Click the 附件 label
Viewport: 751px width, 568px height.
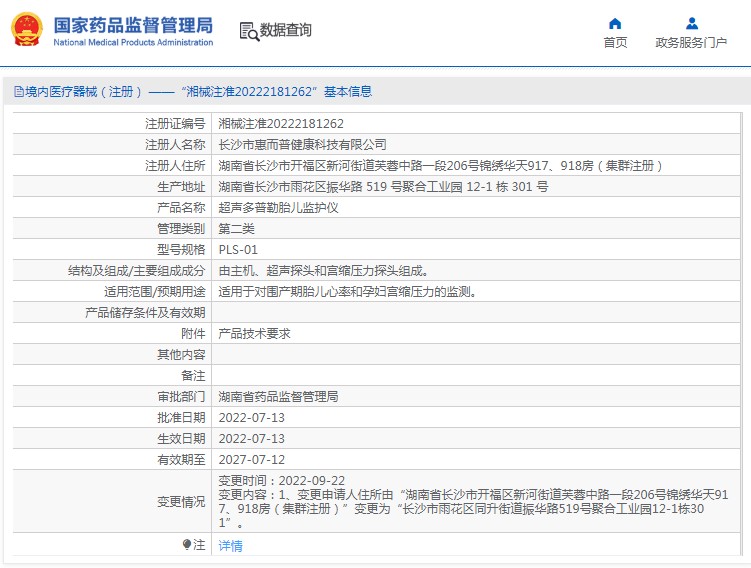point(193,334)
